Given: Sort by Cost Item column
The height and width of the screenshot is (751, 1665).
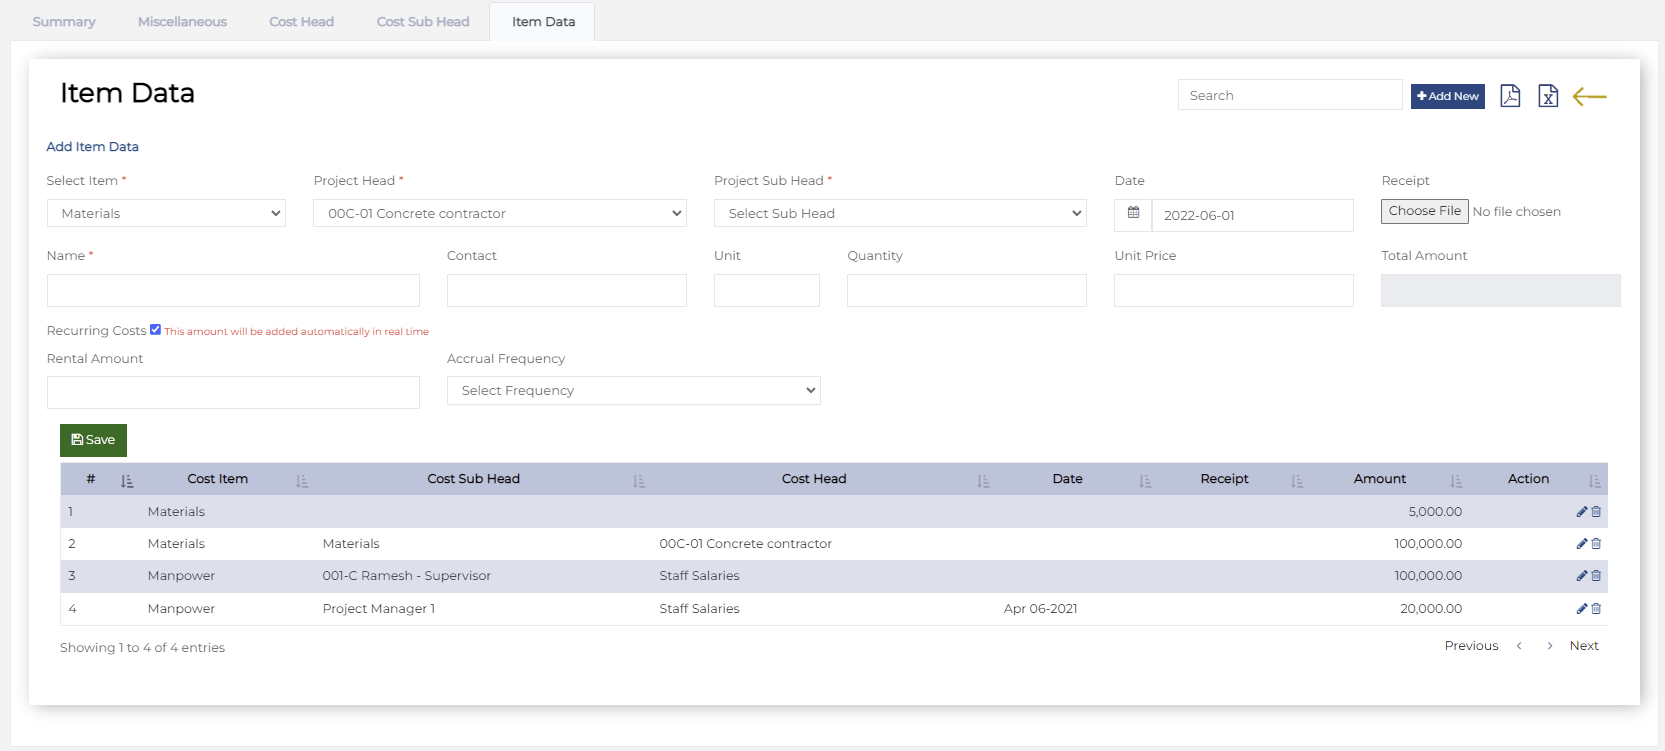Looking at the screenshot, I should coord(302,481).
